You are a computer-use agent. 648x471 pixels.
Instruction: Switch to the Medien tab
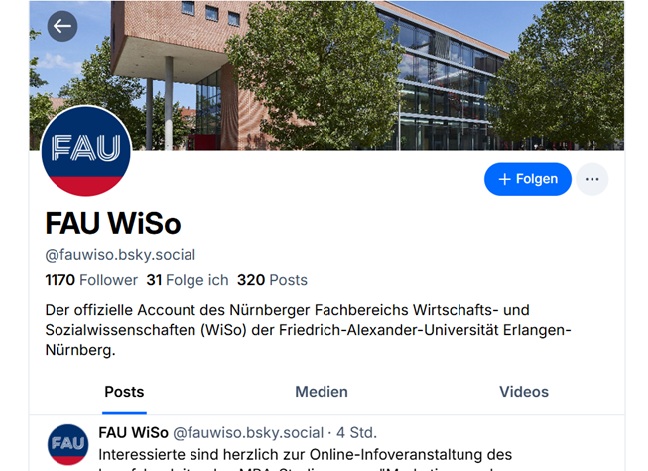321,392
